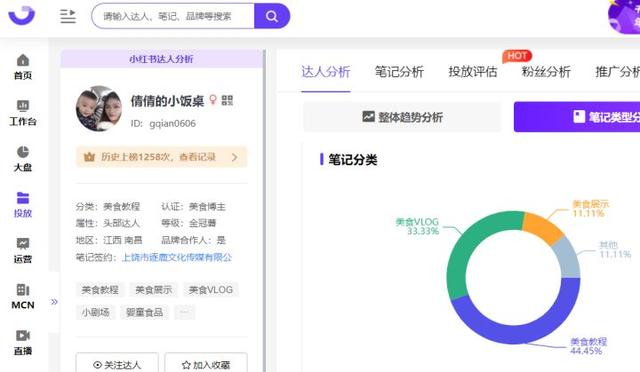Image resolution: width=640 pixels, height=372 pixels.
Task: Click the 美食教程 44.45% label
Action: tap(589, 346)
